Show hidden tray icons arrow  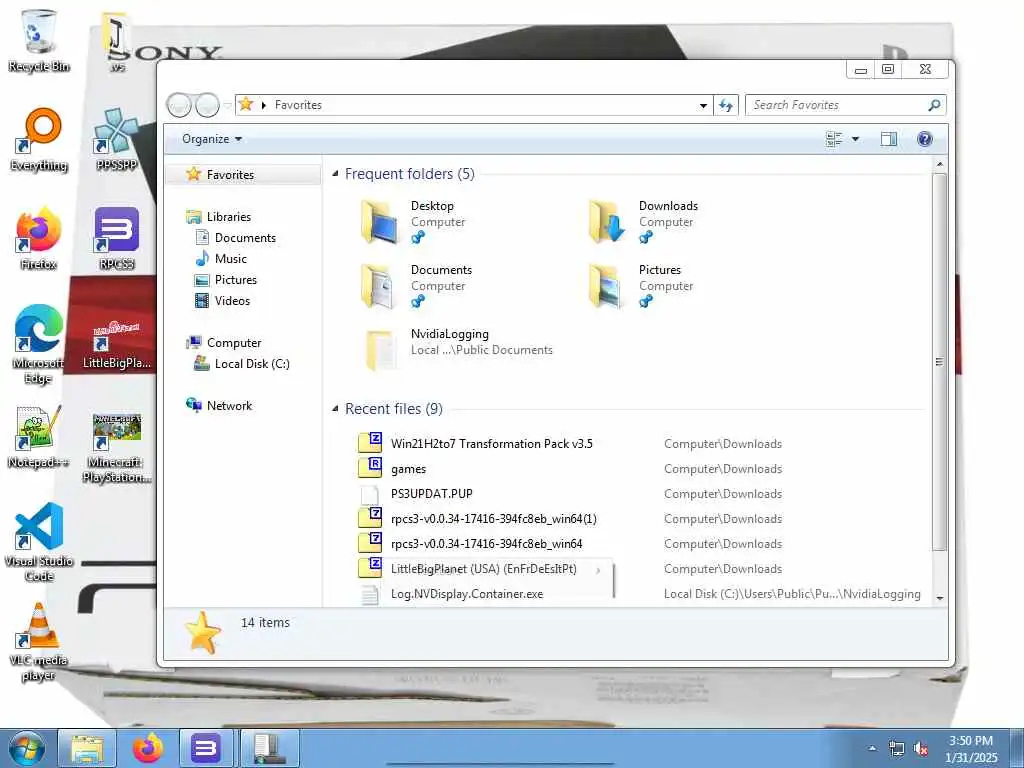(x=872, y=748)
